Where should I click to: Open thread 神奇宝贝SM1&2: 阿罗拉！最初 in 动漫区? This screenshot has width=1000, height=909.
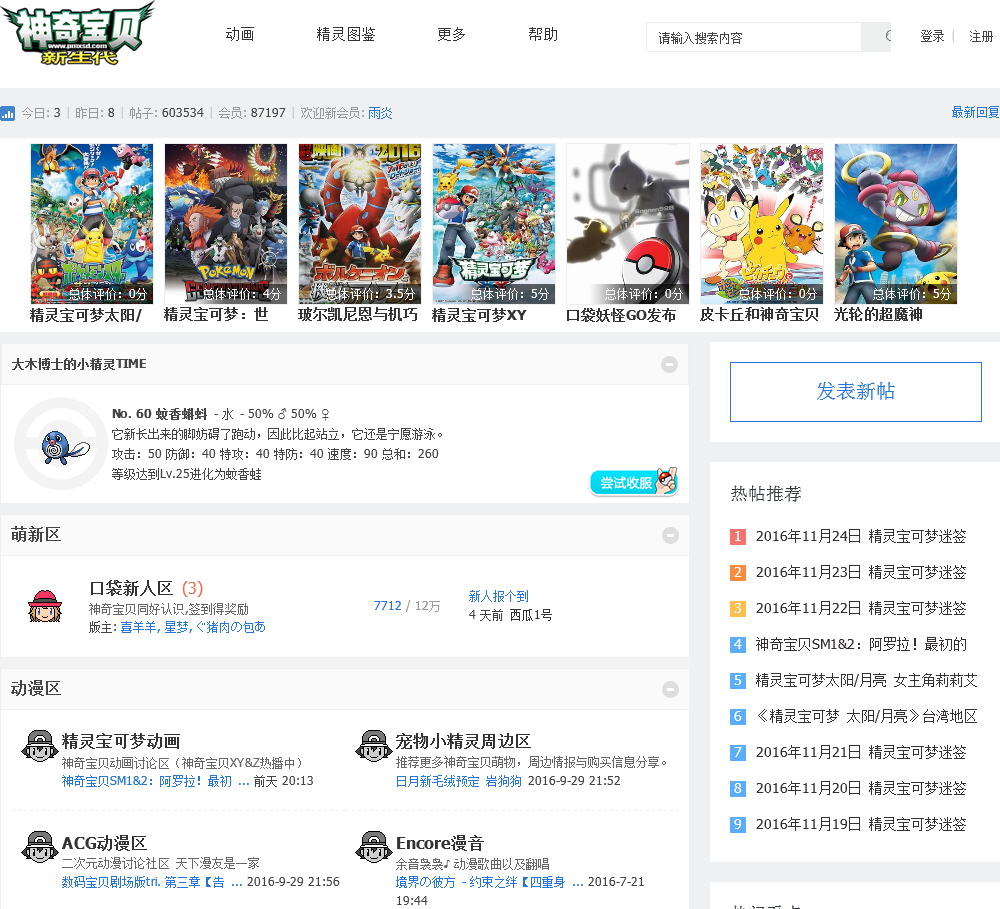(155, 781)
